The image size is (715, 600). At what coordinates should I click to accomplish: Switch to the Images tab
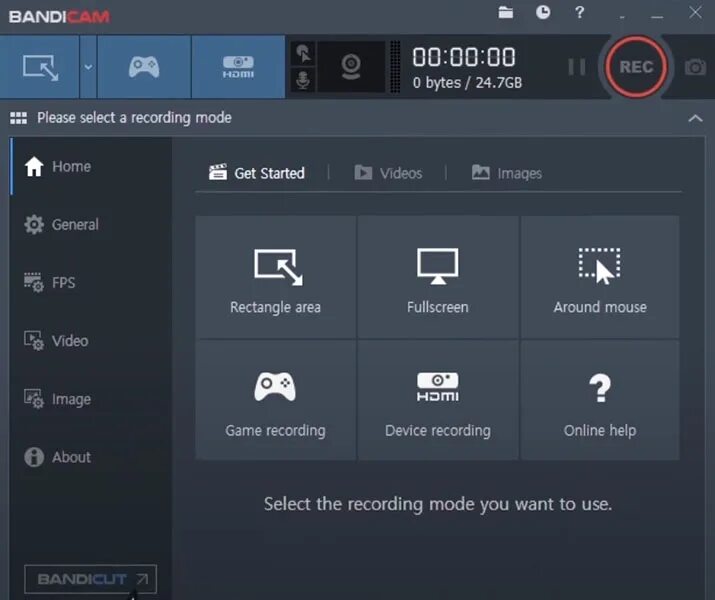click(x=507, y=173)
